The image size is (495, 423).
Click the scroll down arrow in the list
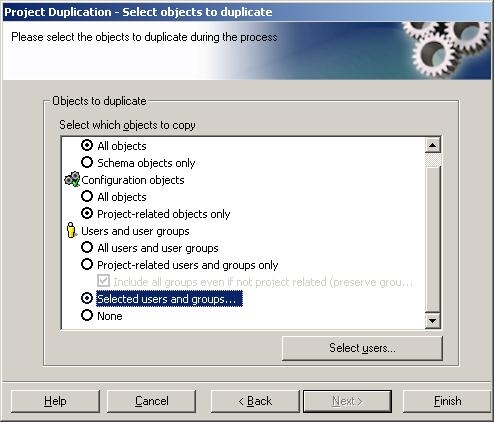(433, 321)
